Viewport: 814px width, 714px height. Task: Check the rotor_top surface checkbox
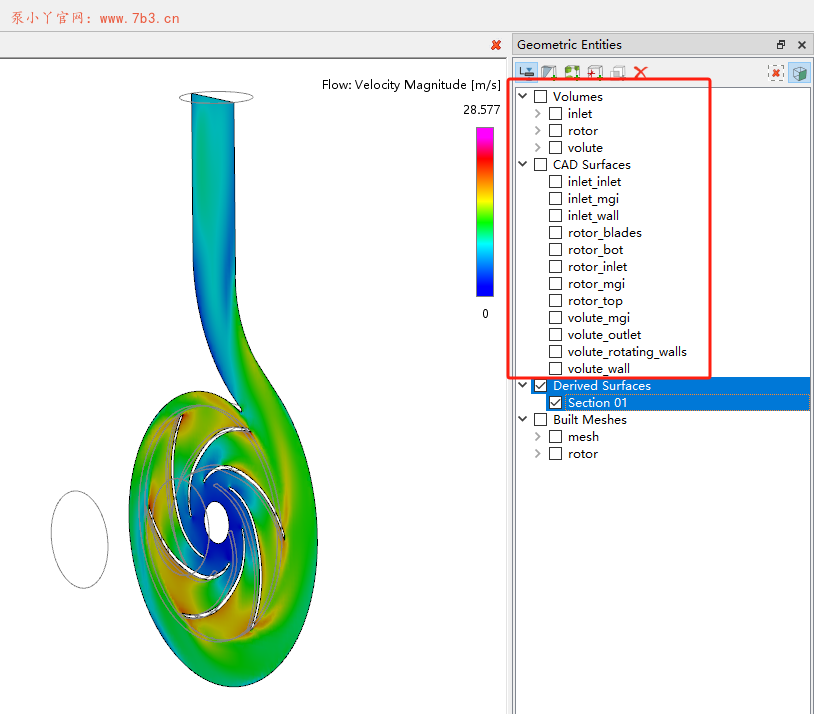pyautogui.click(x=555, y=301)
